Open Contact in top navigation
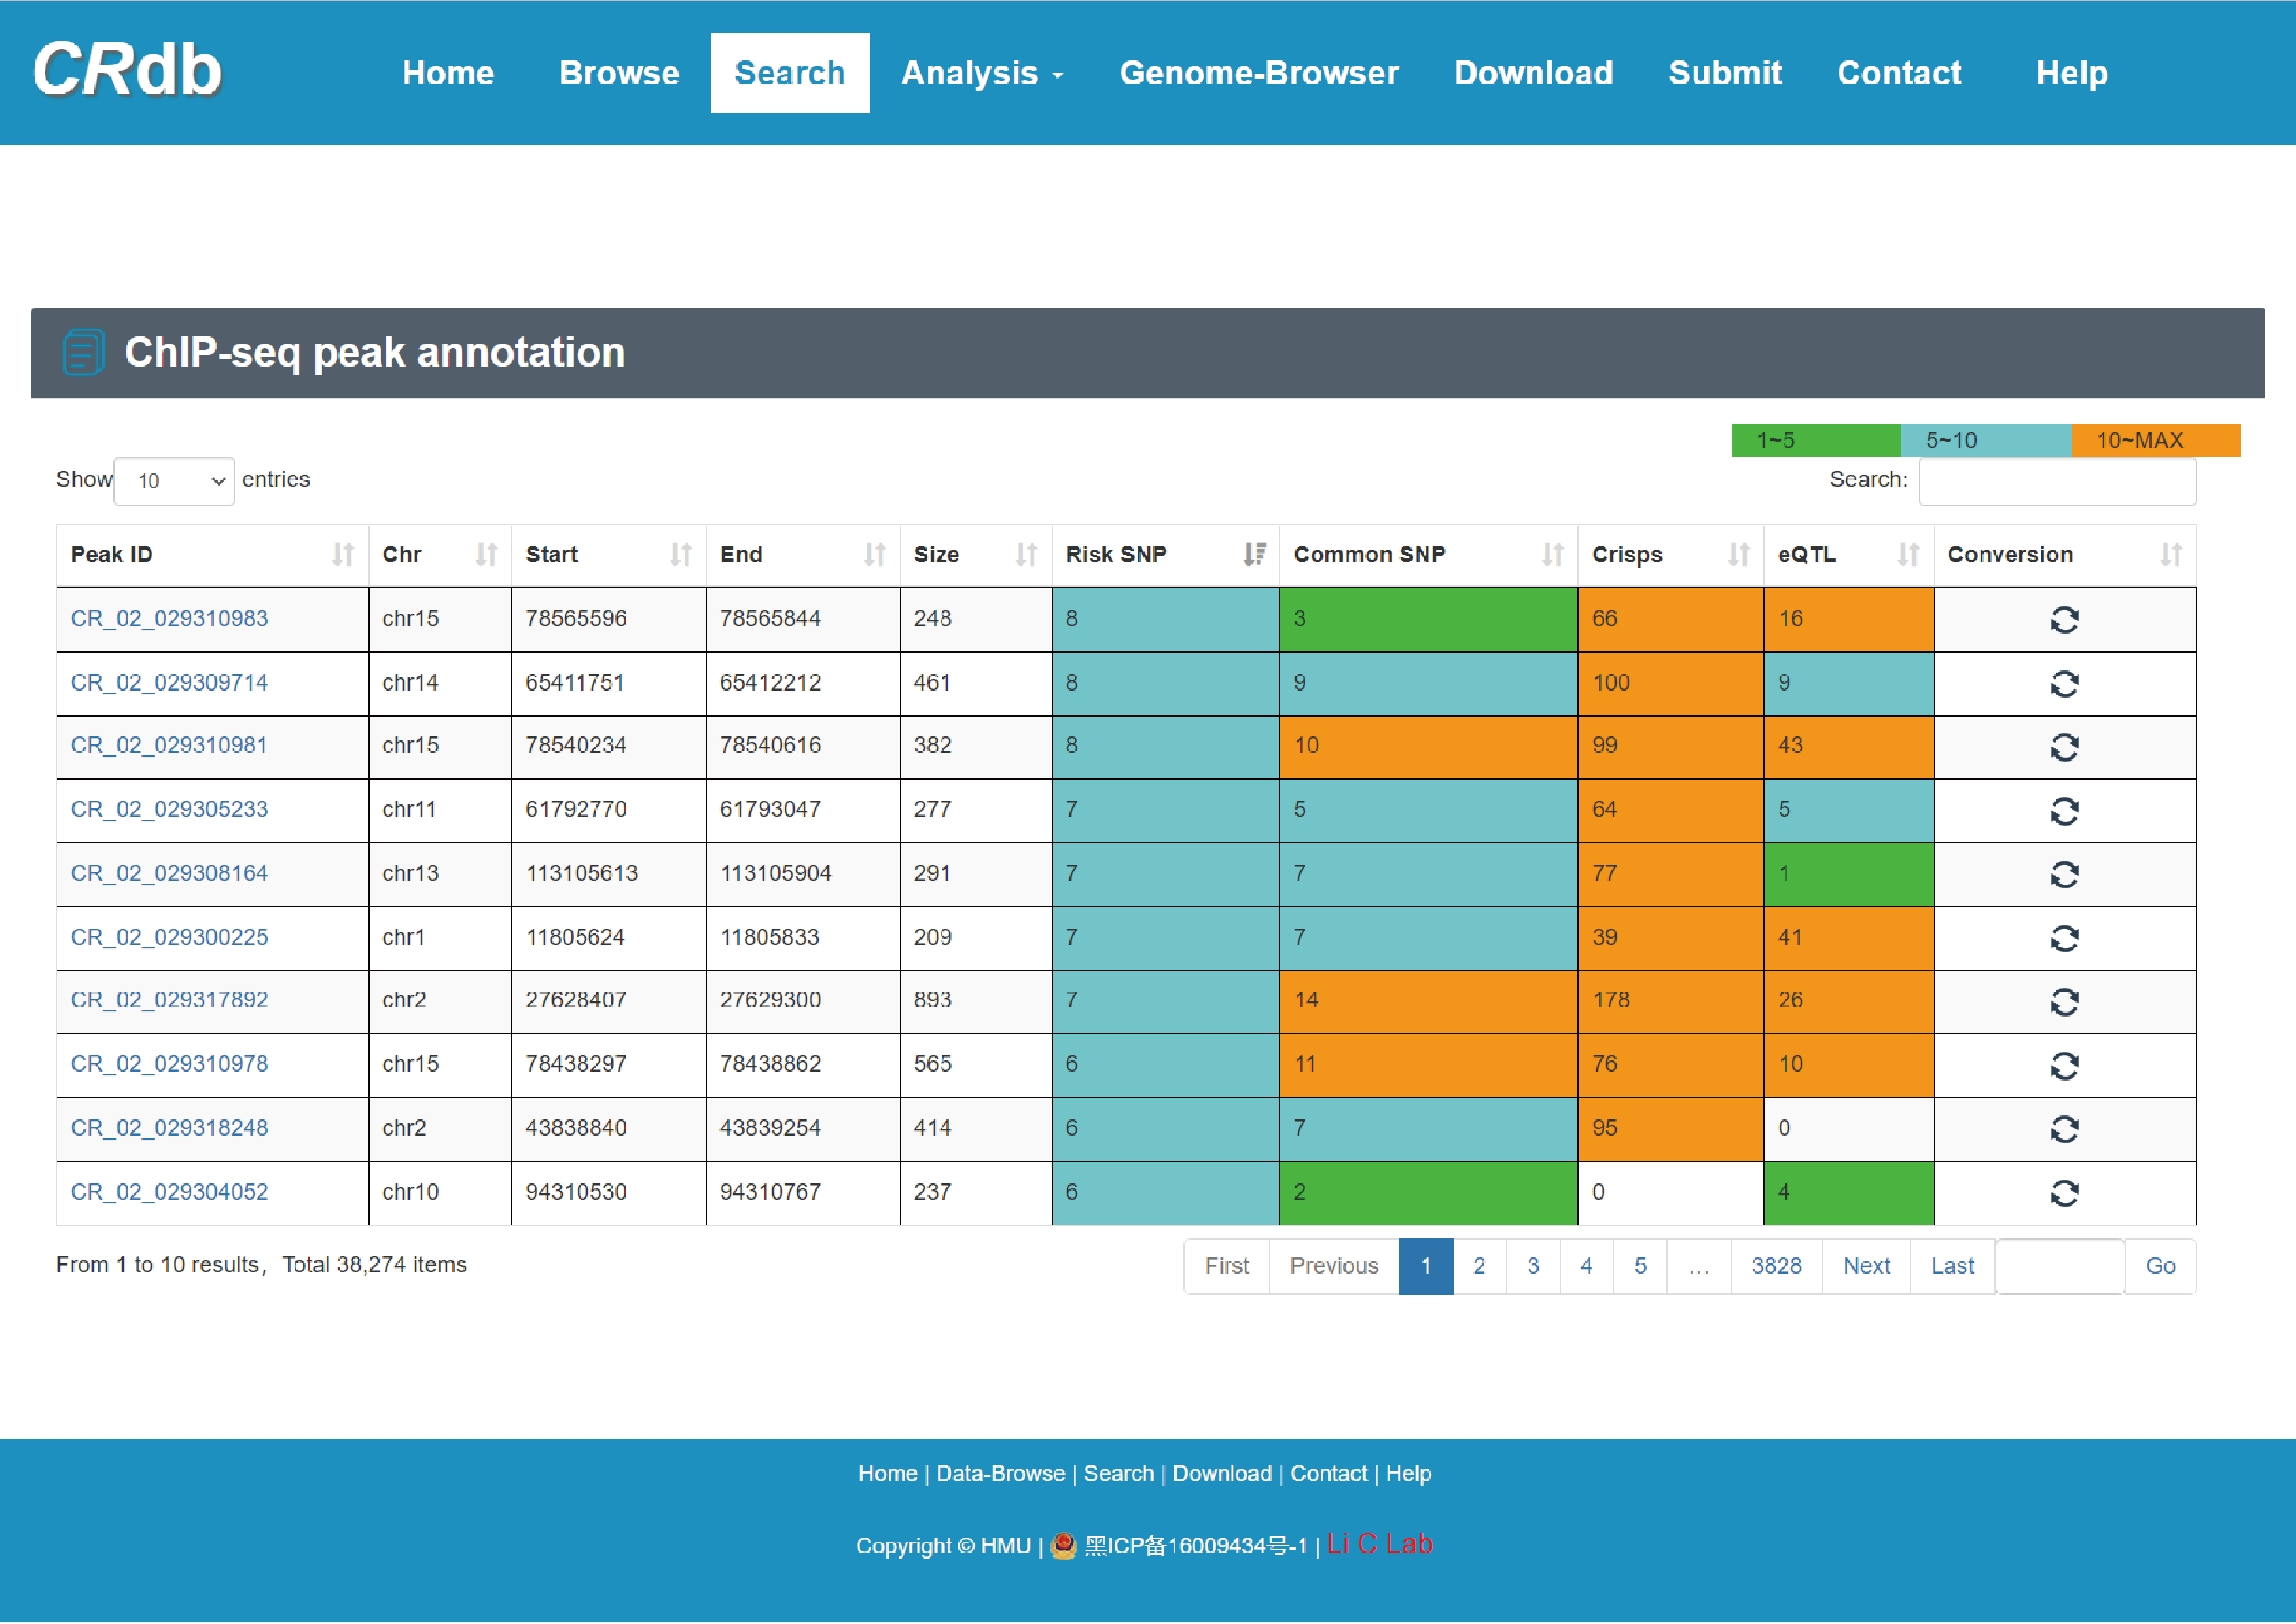2296x1624 pixels. pyautogui.click(x=1899, y=73)
